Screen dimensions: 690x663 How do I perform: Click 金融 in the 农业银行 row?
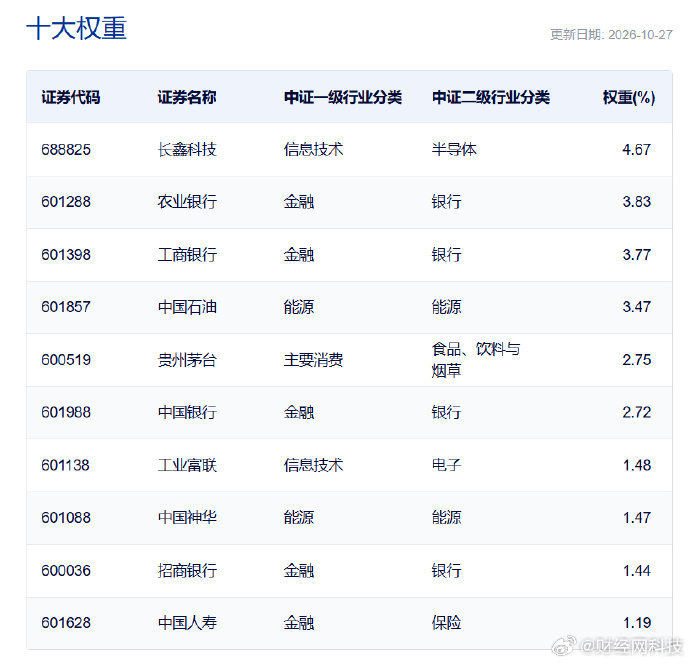(299, 202)
